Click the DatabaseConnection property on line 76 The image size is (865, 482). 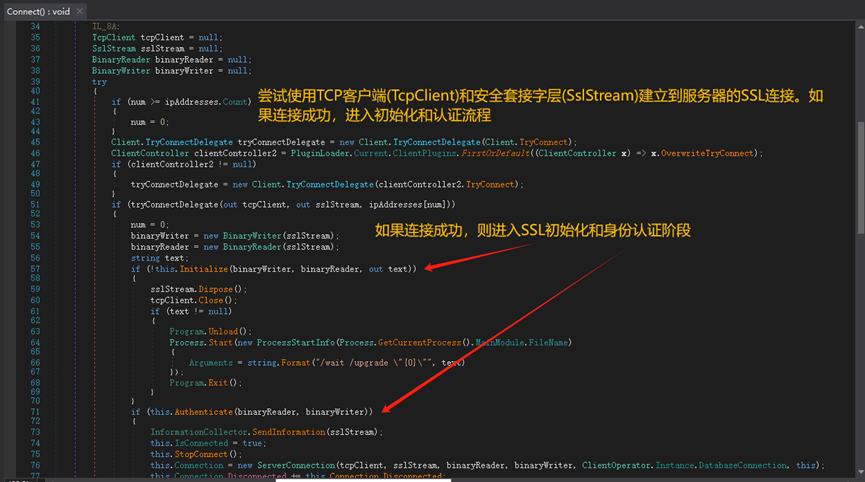[743, 465]
